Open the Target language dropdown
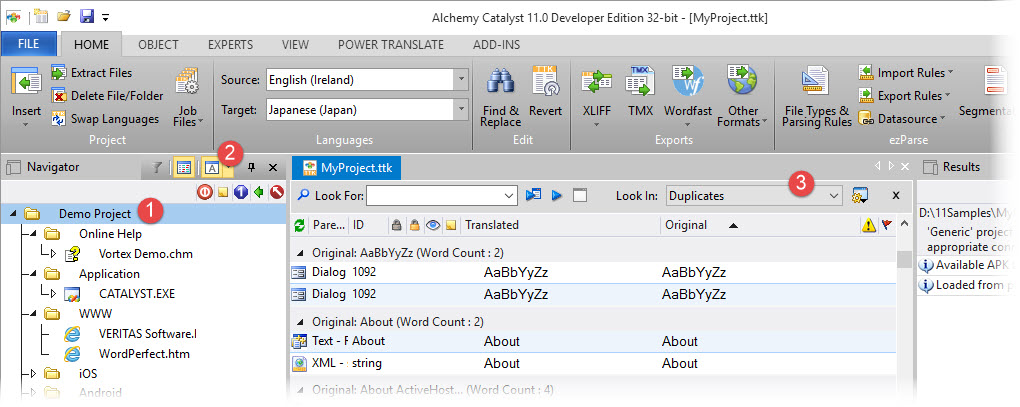 [461, 109]
